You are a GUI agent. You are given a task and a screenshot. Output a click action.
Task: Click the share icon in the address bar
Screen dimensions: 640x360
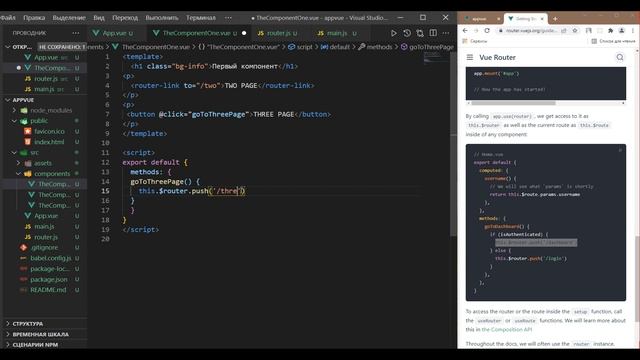point(564,31)
